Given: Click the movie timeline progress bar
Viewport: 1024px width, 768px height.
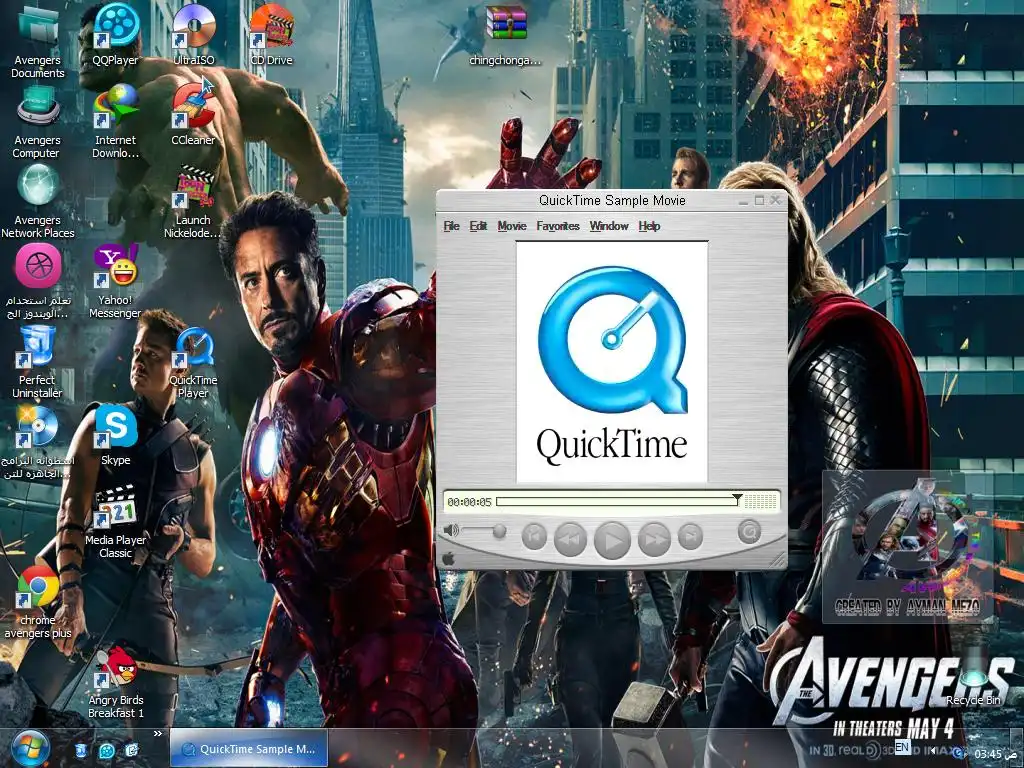Looking at the screenshot, I should (617, 502).
